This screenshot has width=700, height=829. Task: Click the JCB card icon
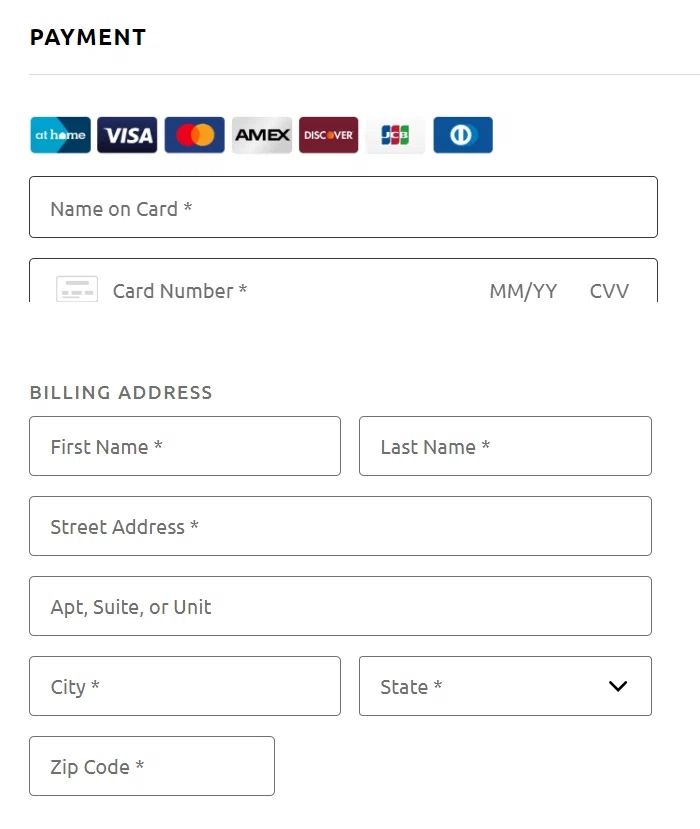click(x=395, y=135)
